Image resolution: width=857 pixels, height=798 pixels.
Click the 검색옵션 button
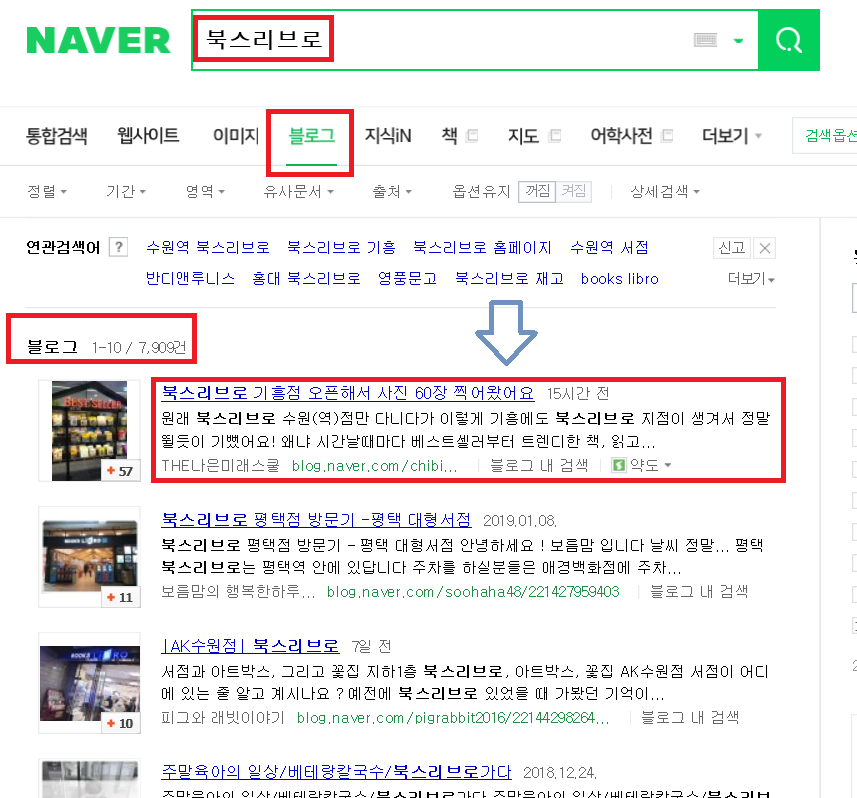tap(825, 136)
